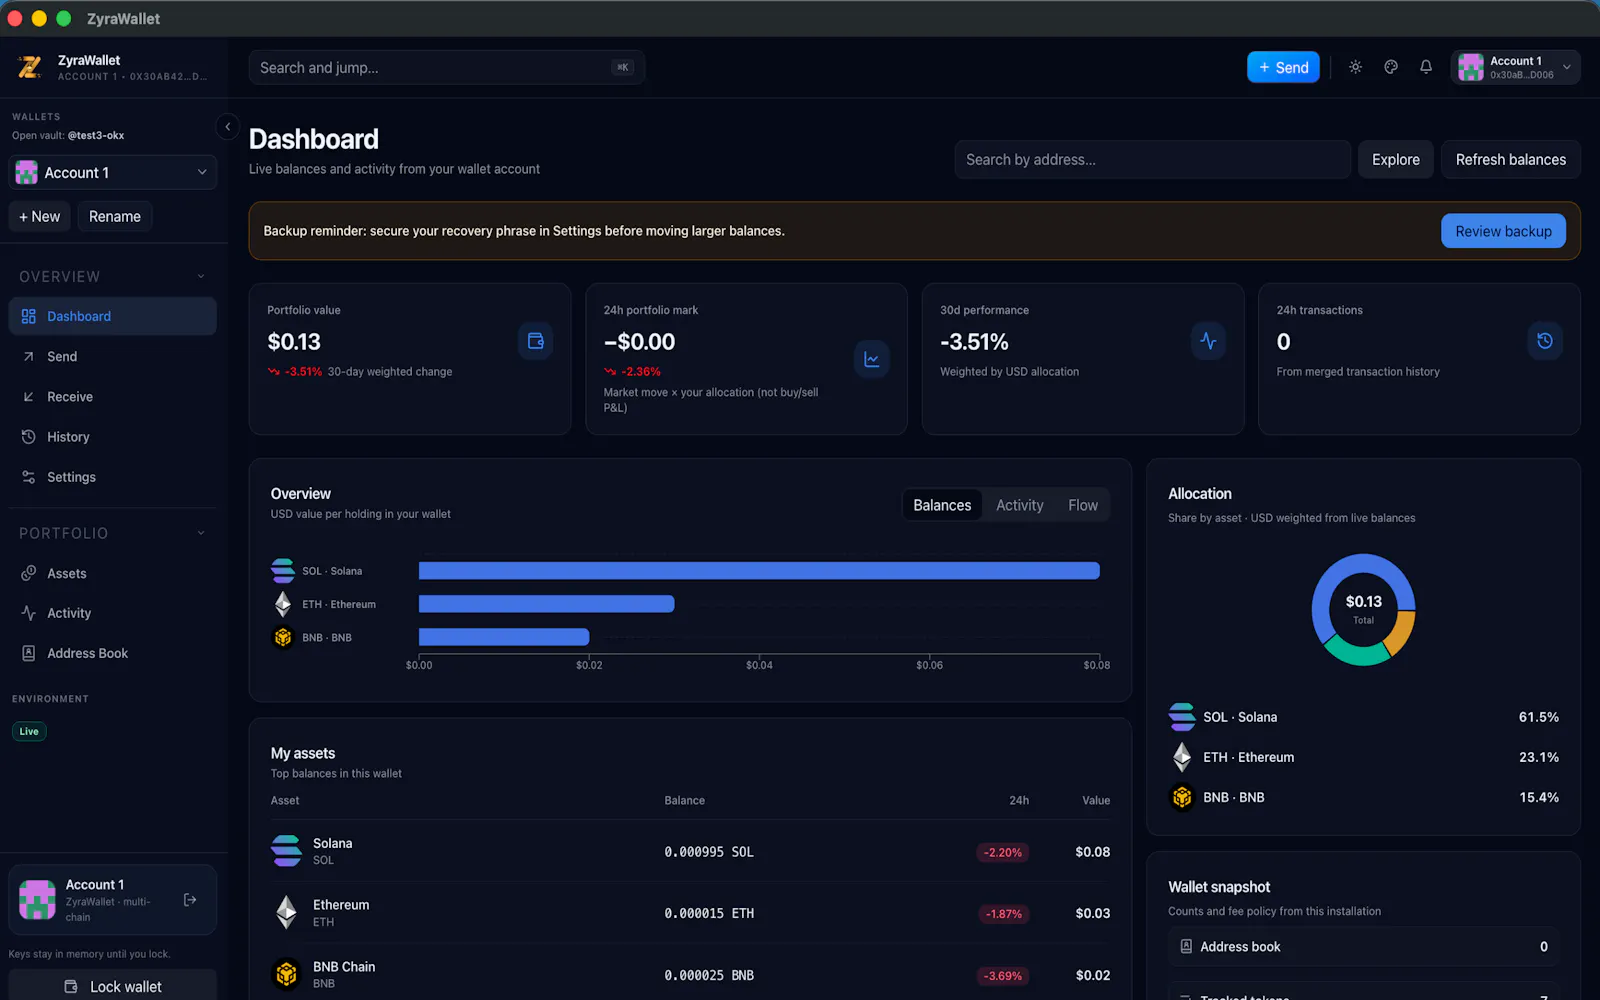The height and width of the screenshot is (1000, 1600).
Task: Toggle light/dark theme sun icon
Action: pyautogui.click(x=1355, y=67)
